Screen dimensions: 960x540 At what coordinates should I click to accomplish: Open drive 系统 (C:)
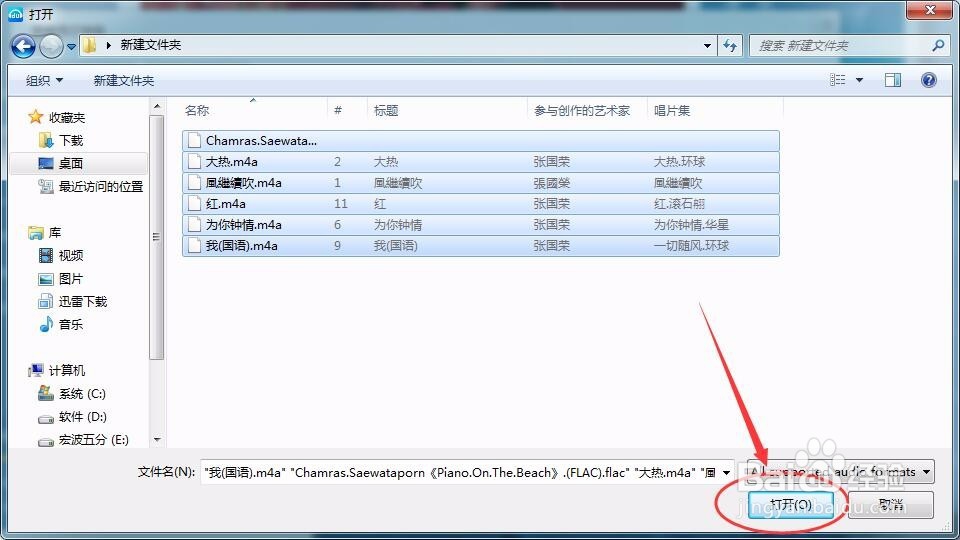click(x=82, y=394)
